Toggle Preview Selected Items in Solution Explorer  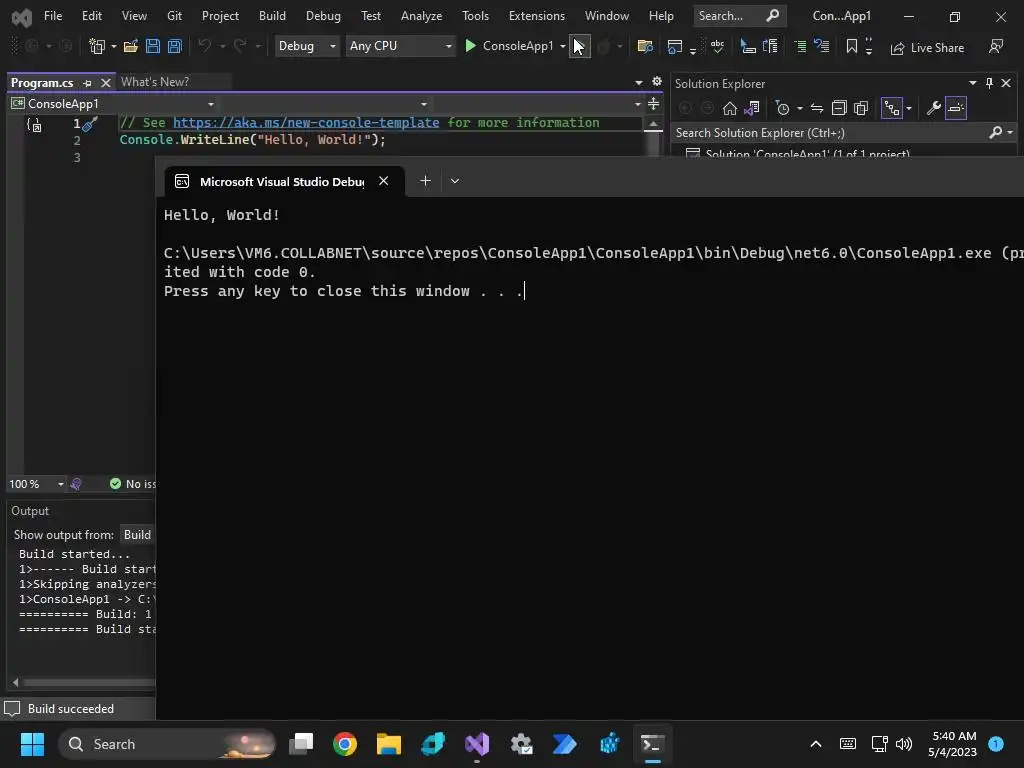(x=955, y=108)
